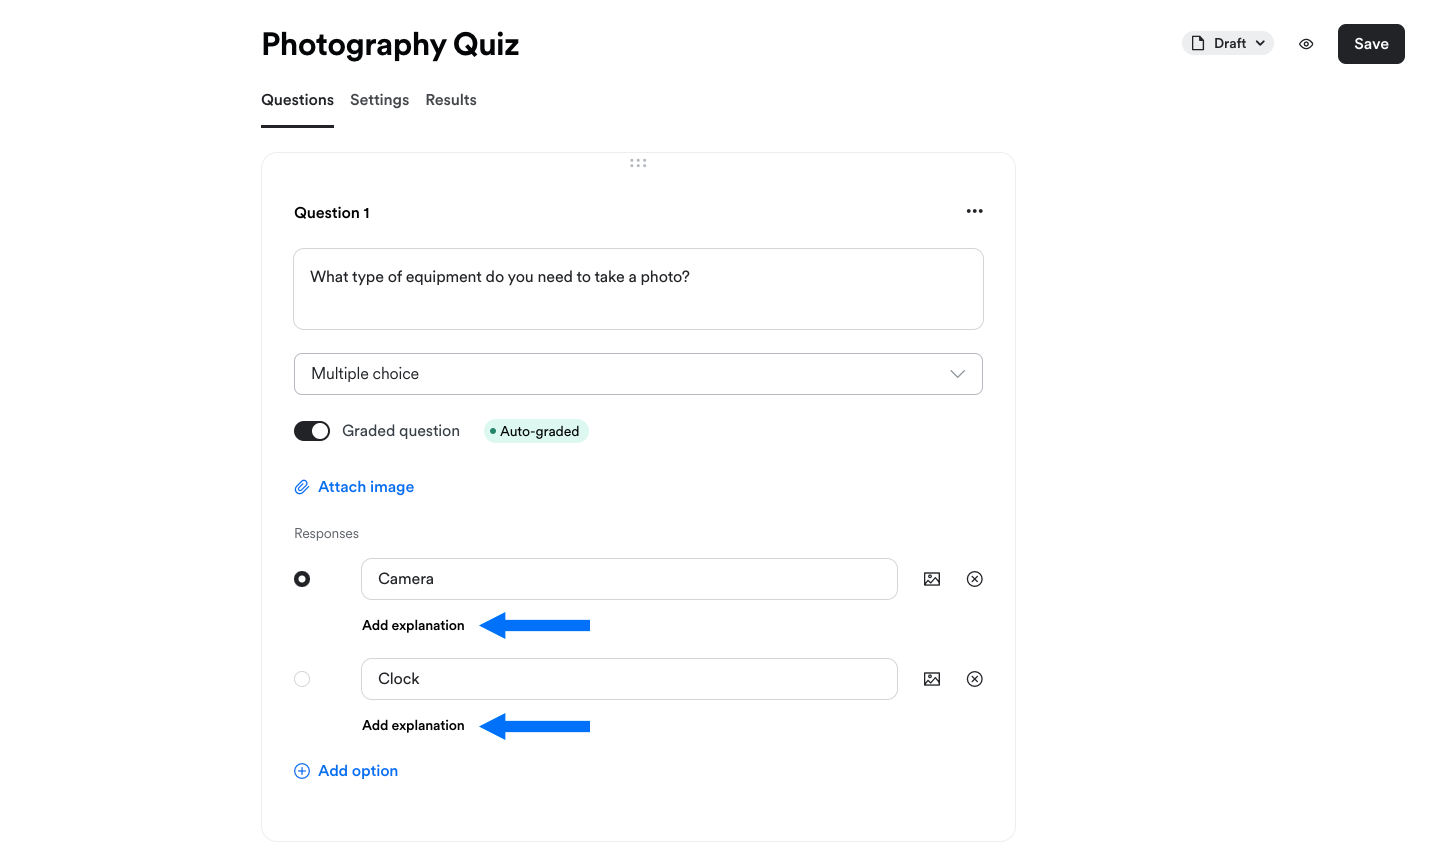
Task: Remove the Clock response option
Action: (x=975, y=679)
